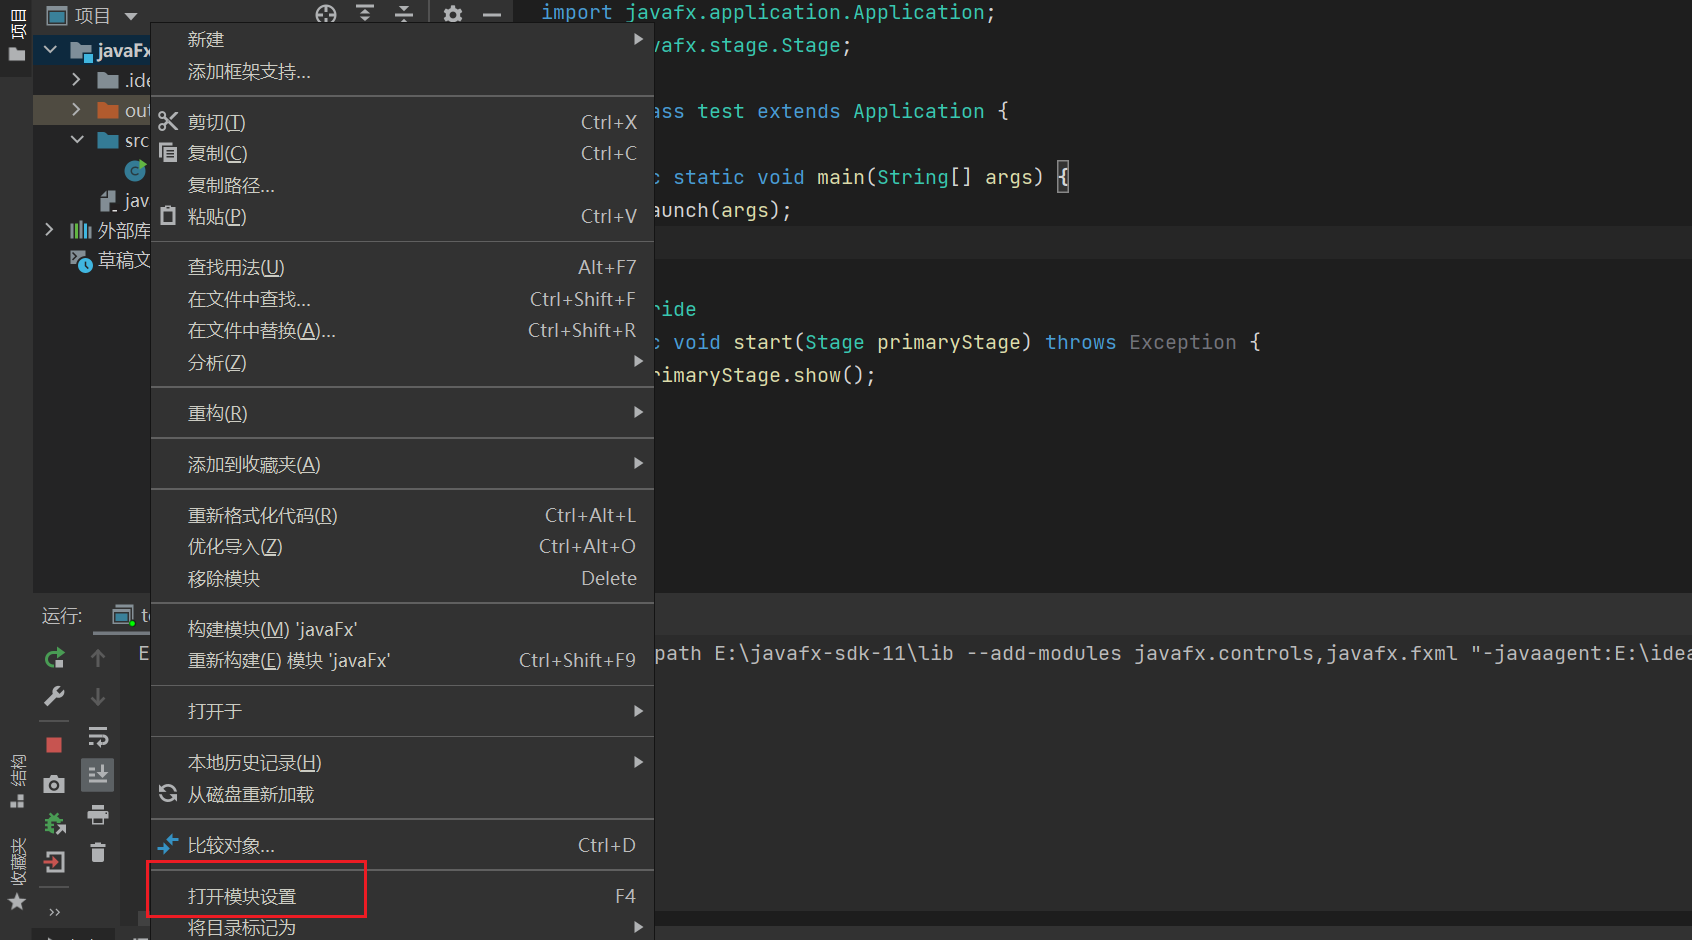Viewport: 1692px width, 940px height.
Task: Choose 比较对象... menu entry
Action: 402,845
